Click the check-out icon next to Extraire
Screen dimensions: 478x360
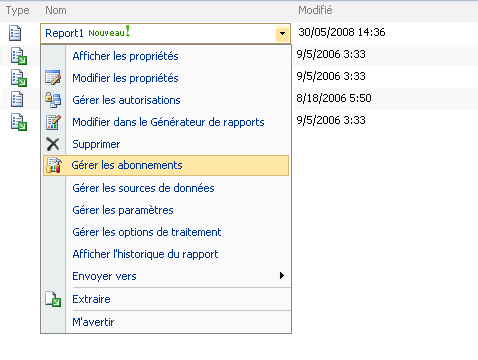(53, 299)
